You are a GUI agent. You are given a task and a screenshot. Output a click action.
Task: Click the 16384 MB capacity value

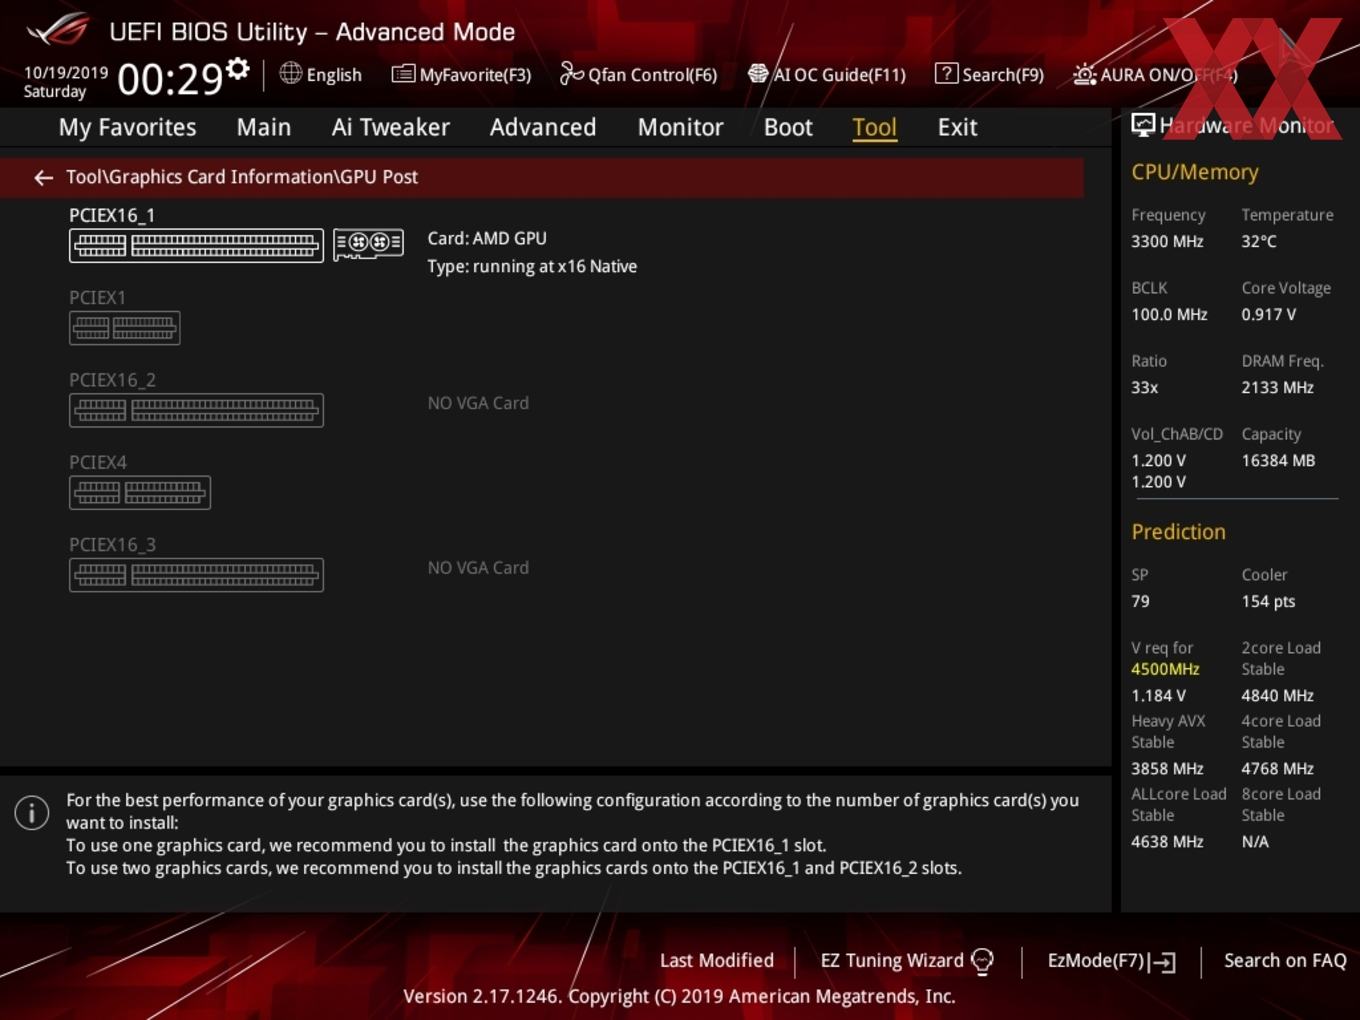(x=1278, y=460)
